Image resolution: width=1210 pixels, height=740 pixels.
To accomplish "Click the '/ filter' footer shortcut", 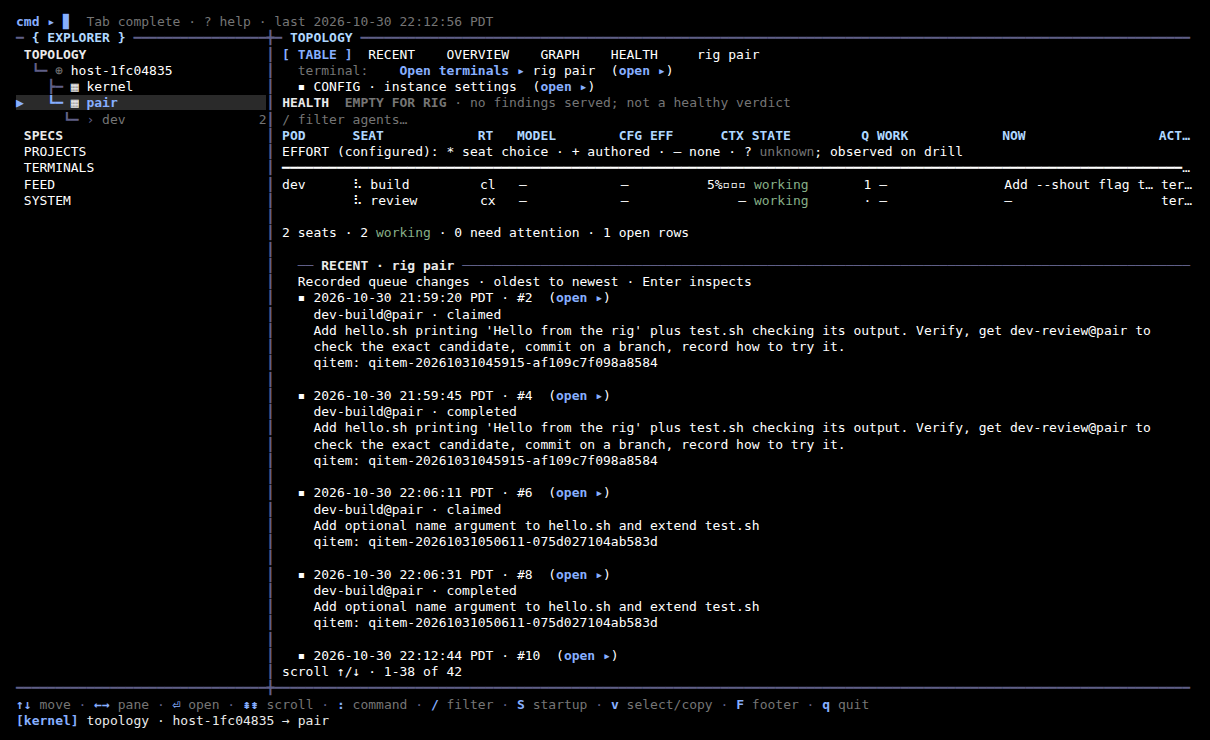I will [x=462, y=705].
